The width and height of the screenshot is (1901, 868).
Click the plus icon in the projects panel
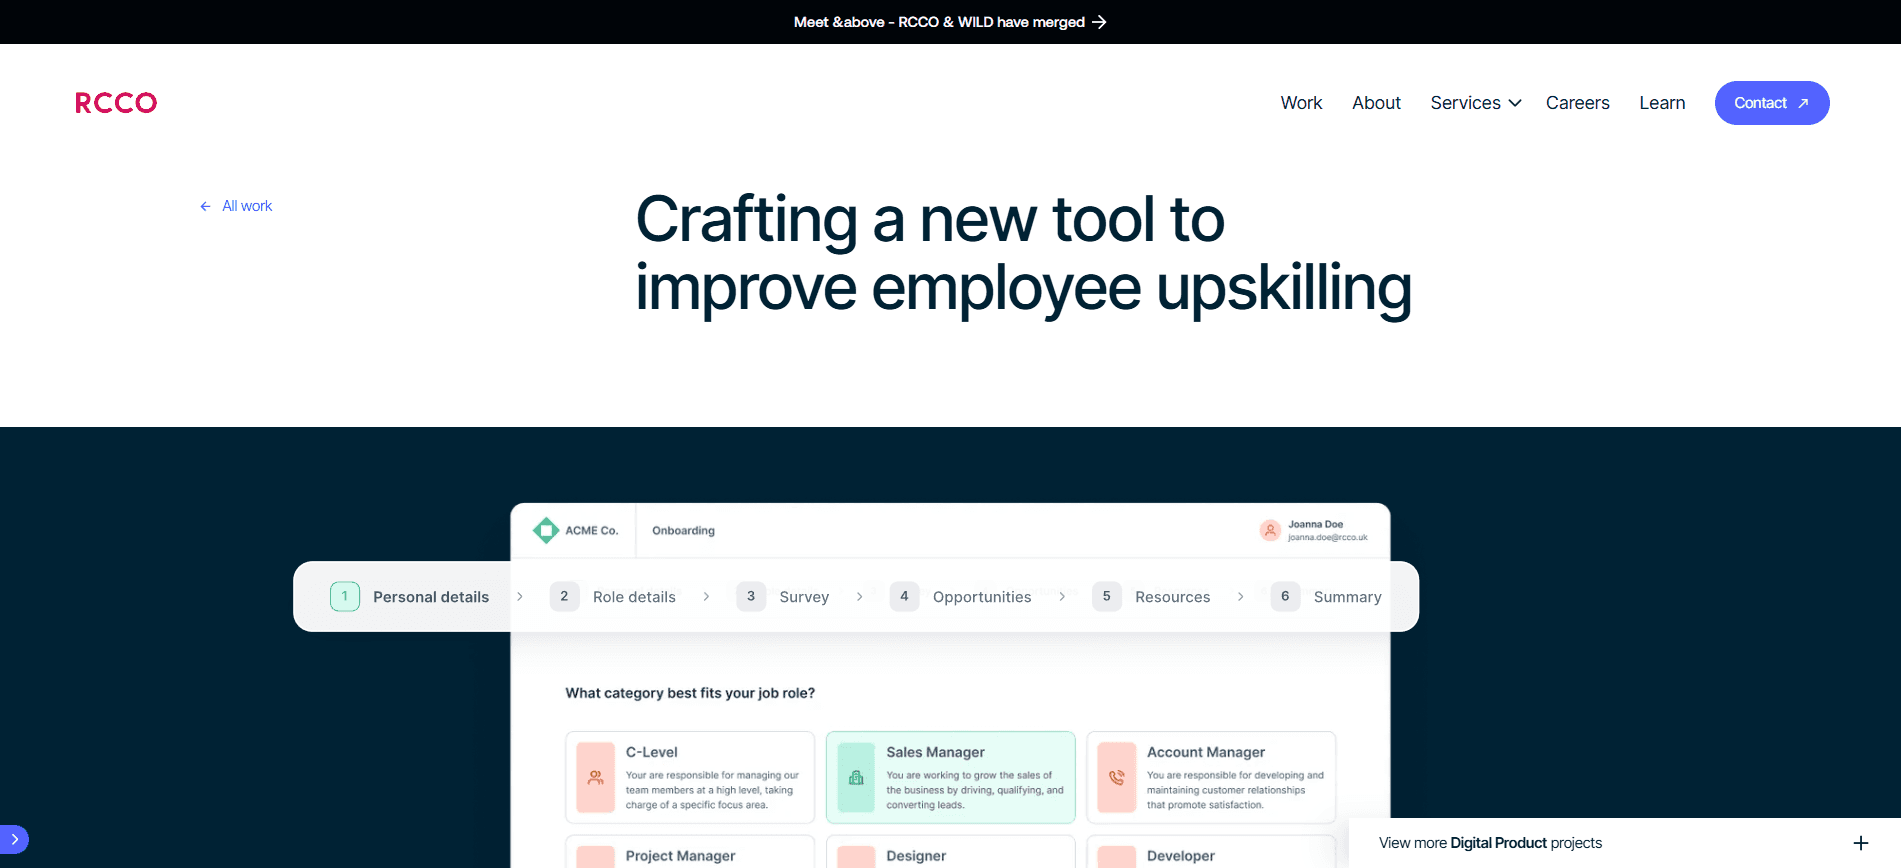click(x=1861, y=843)
